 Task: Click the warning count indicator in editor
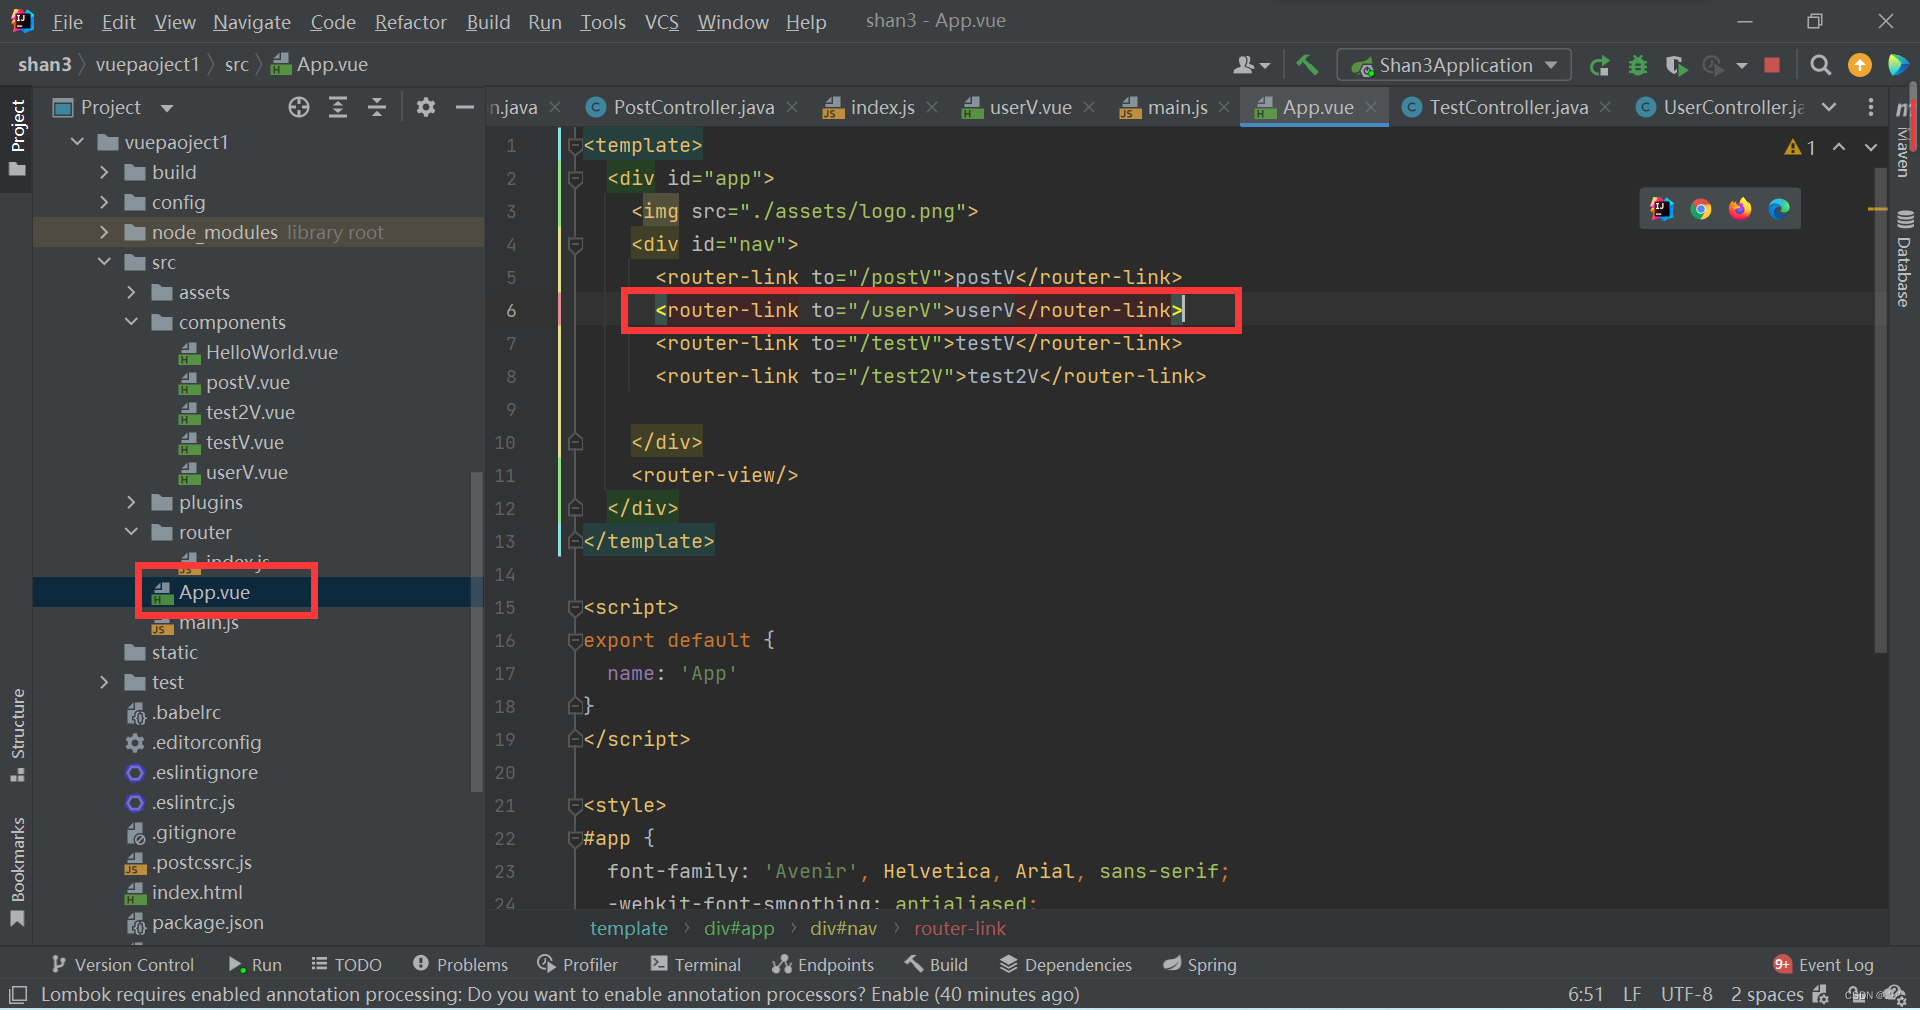pos(1800,147)
